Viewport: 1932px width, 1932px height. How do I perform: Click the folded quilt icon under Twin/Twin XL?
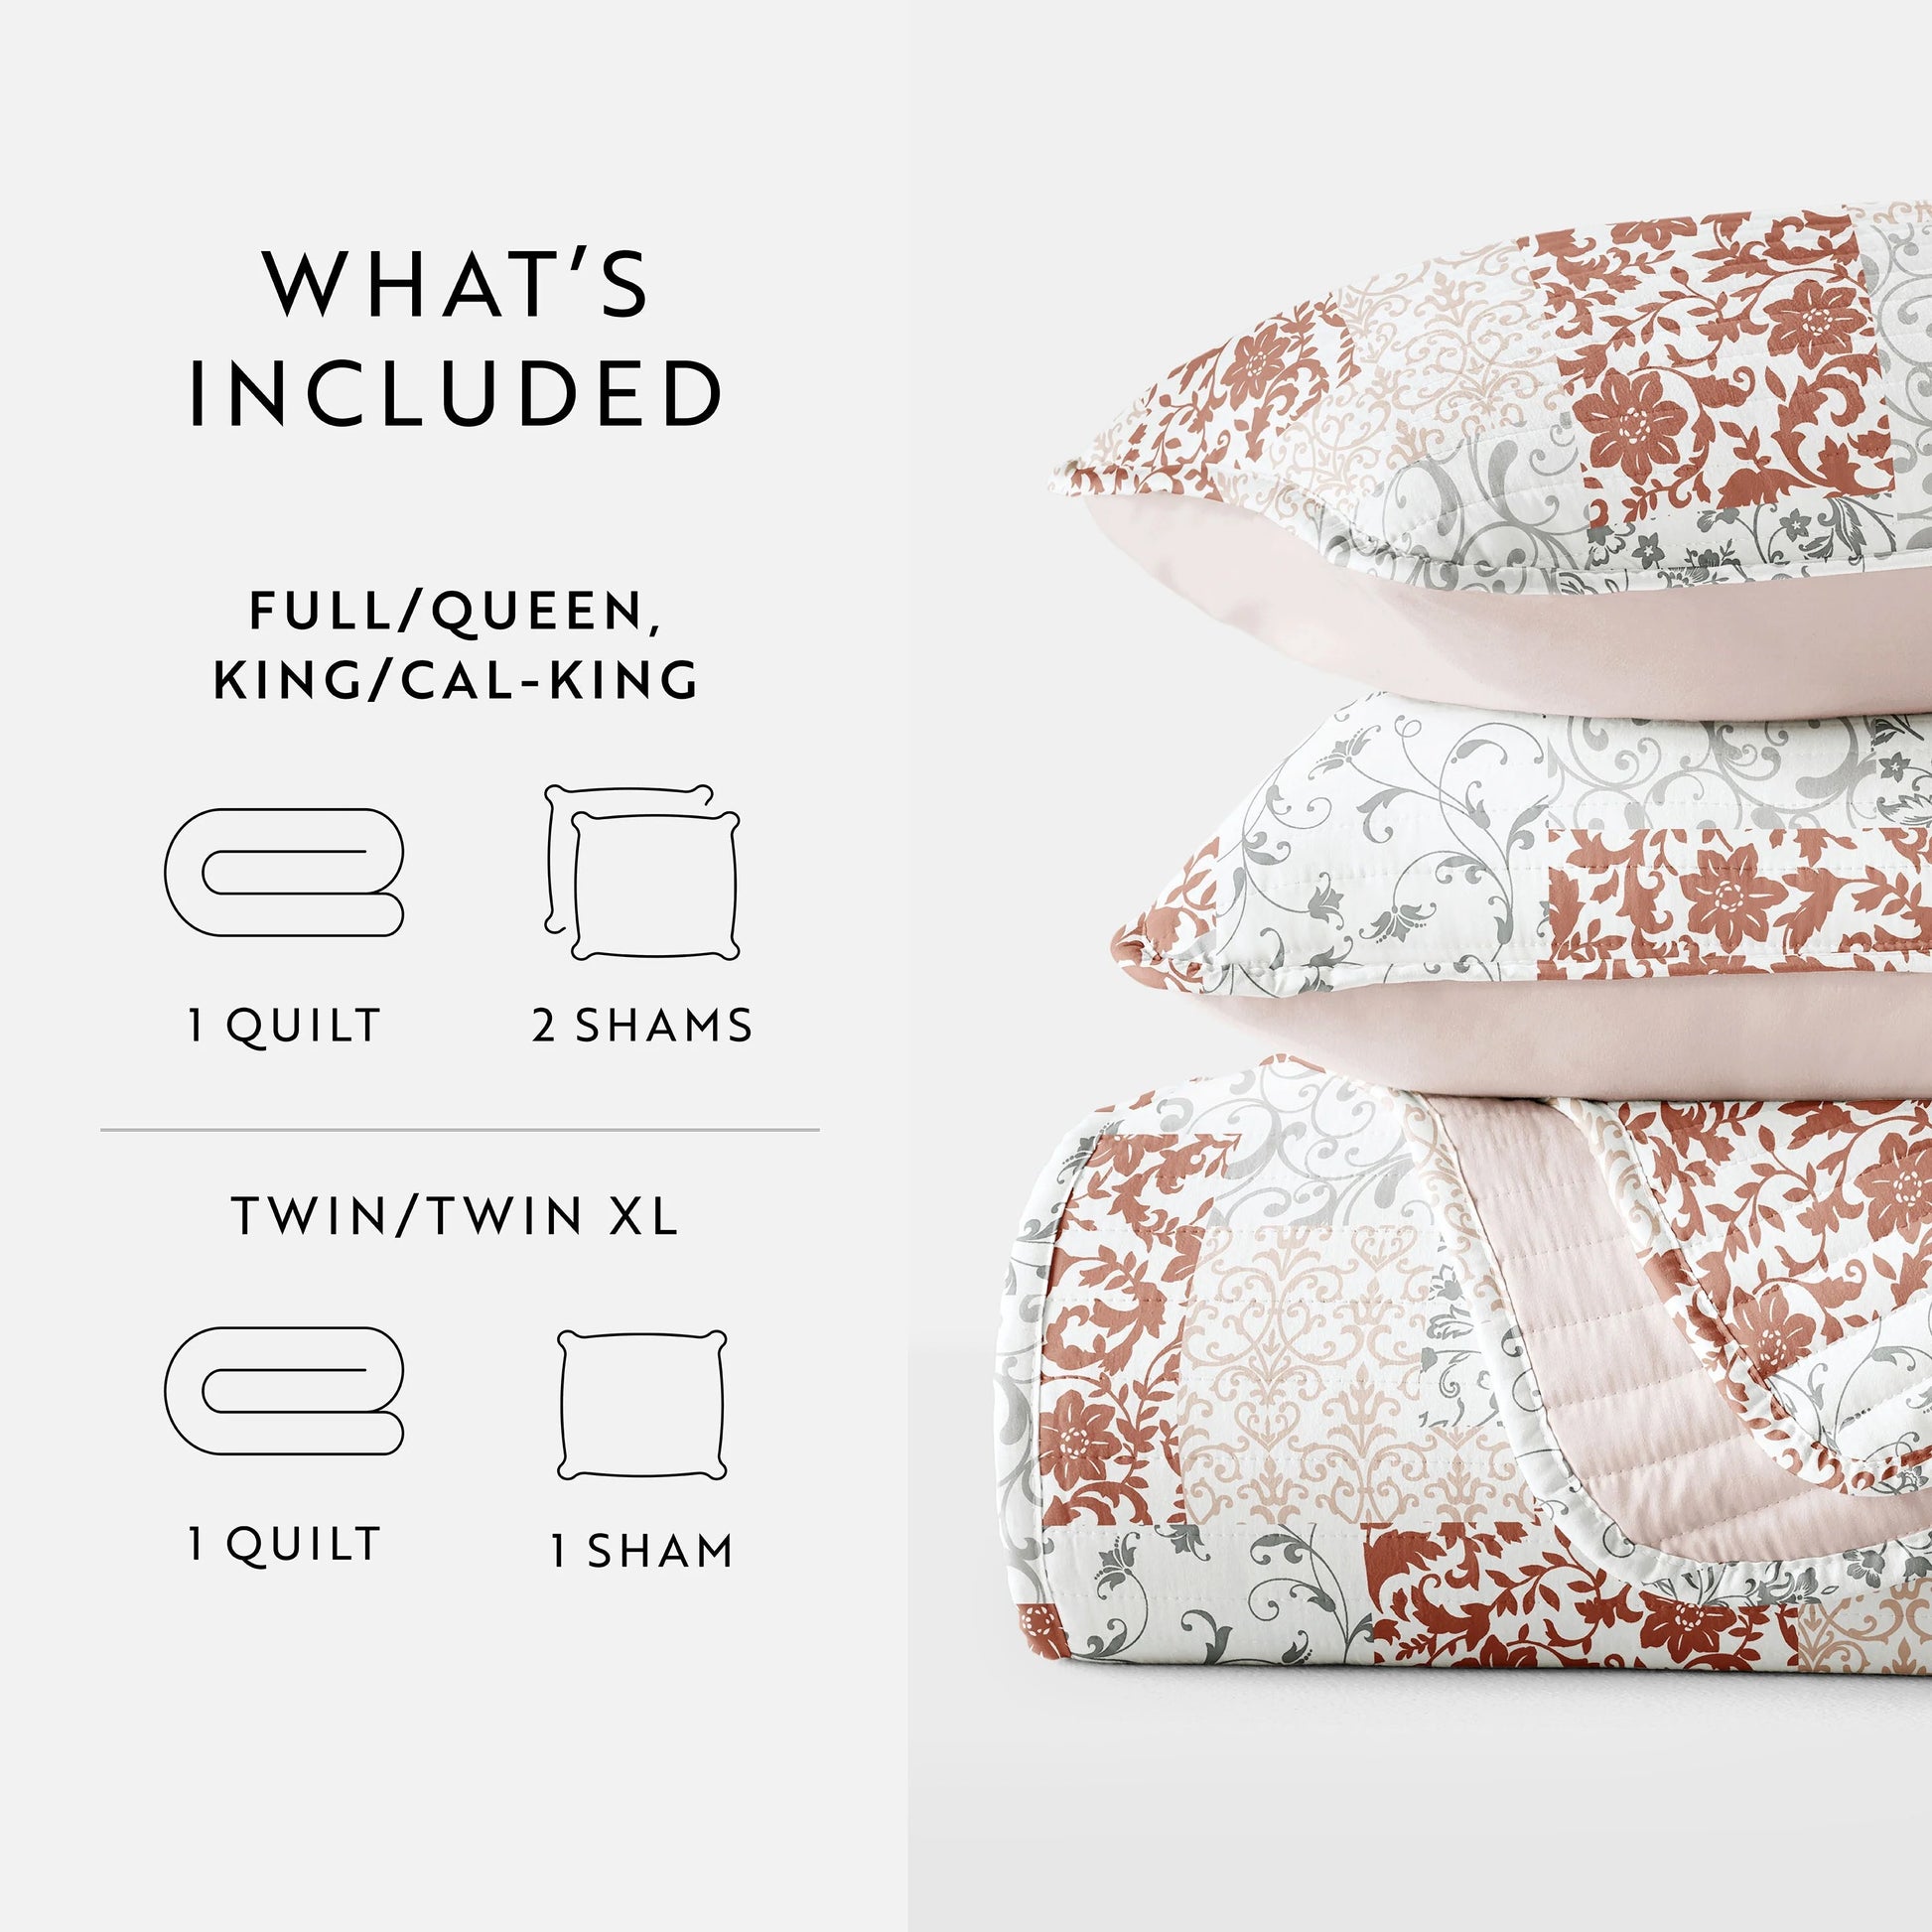(284, 1391)
